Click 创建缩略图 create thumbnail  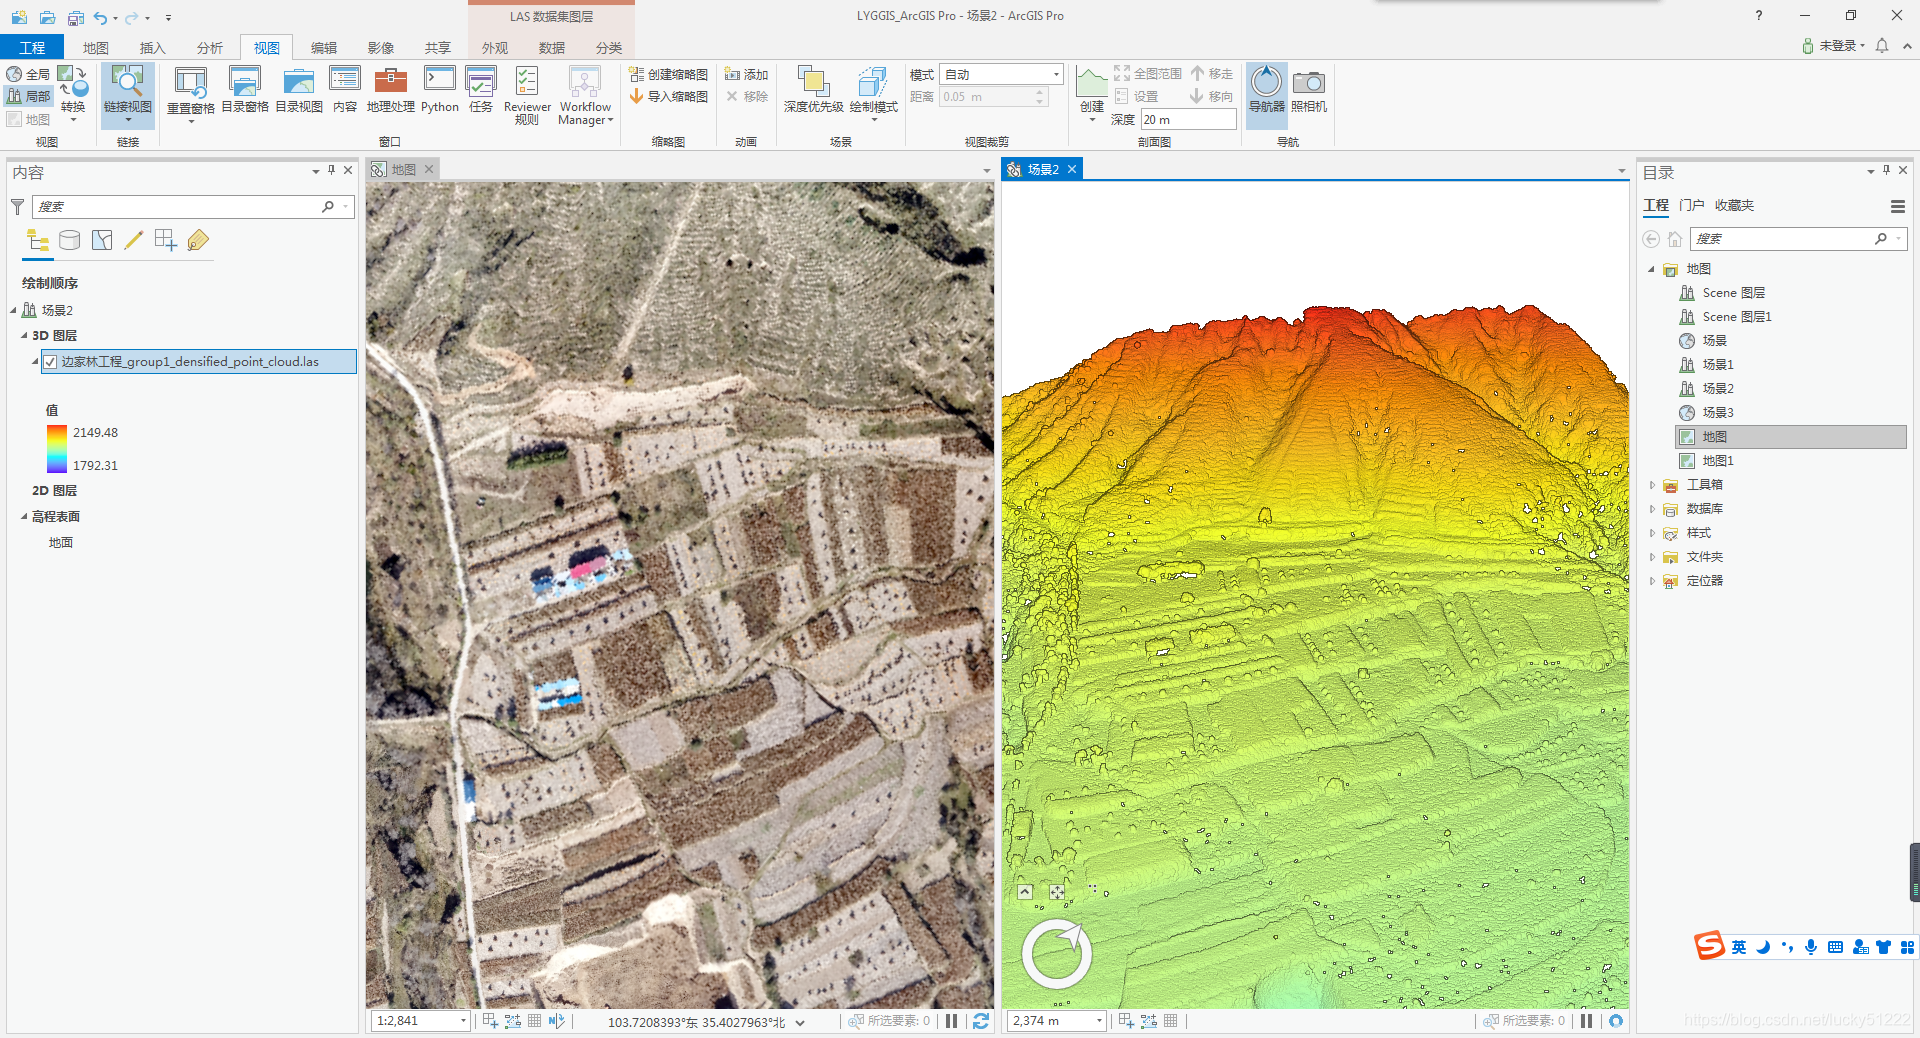pyautogui.click(x=668, y=74)
